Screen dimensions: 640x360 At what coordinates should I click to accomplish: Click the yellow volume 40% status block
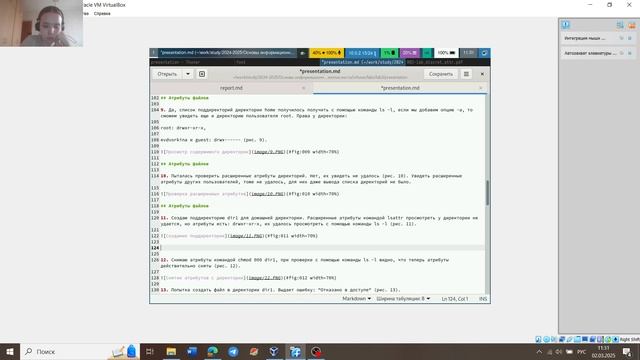coord(326,53)
